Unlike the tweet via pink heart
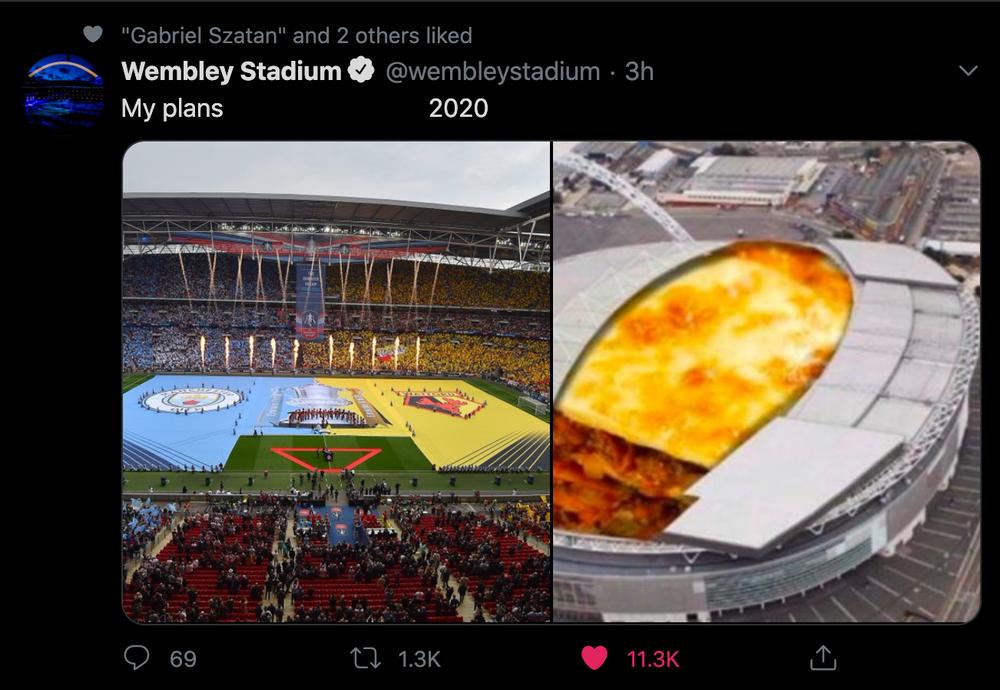 [594, 658]
